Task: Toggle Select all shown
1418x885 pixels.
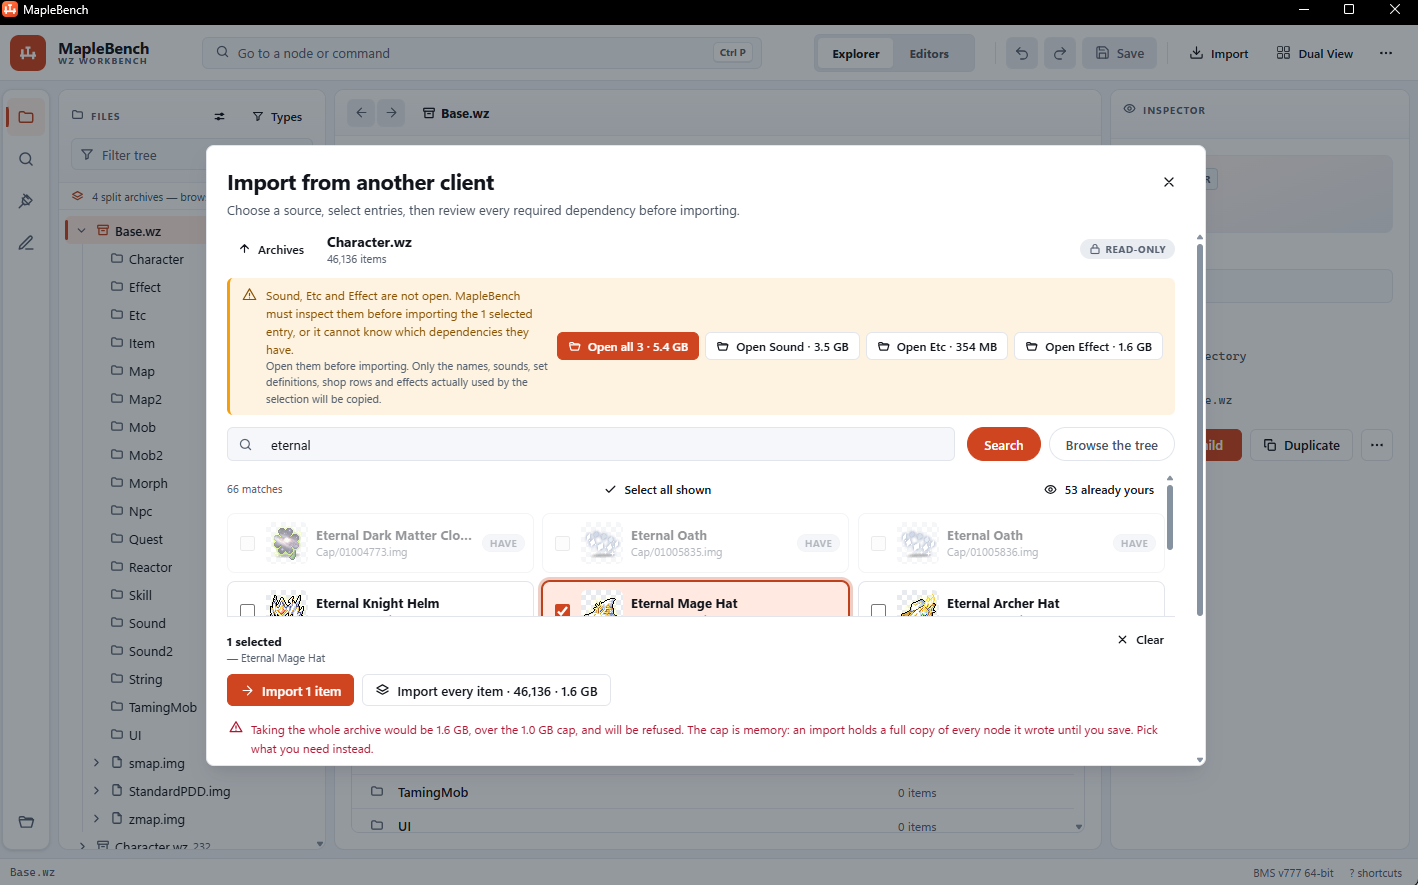Action: click(x=658, y=490)
